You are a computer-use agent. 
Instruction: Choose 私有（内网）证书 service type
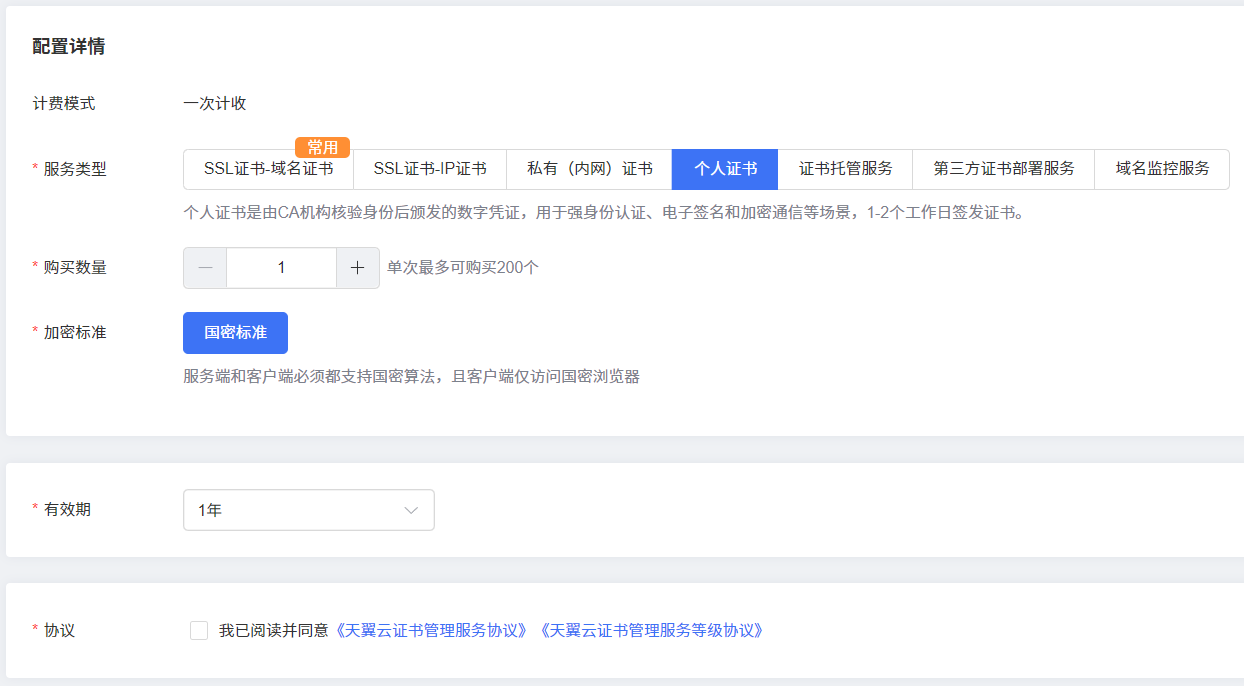[589, 169]
